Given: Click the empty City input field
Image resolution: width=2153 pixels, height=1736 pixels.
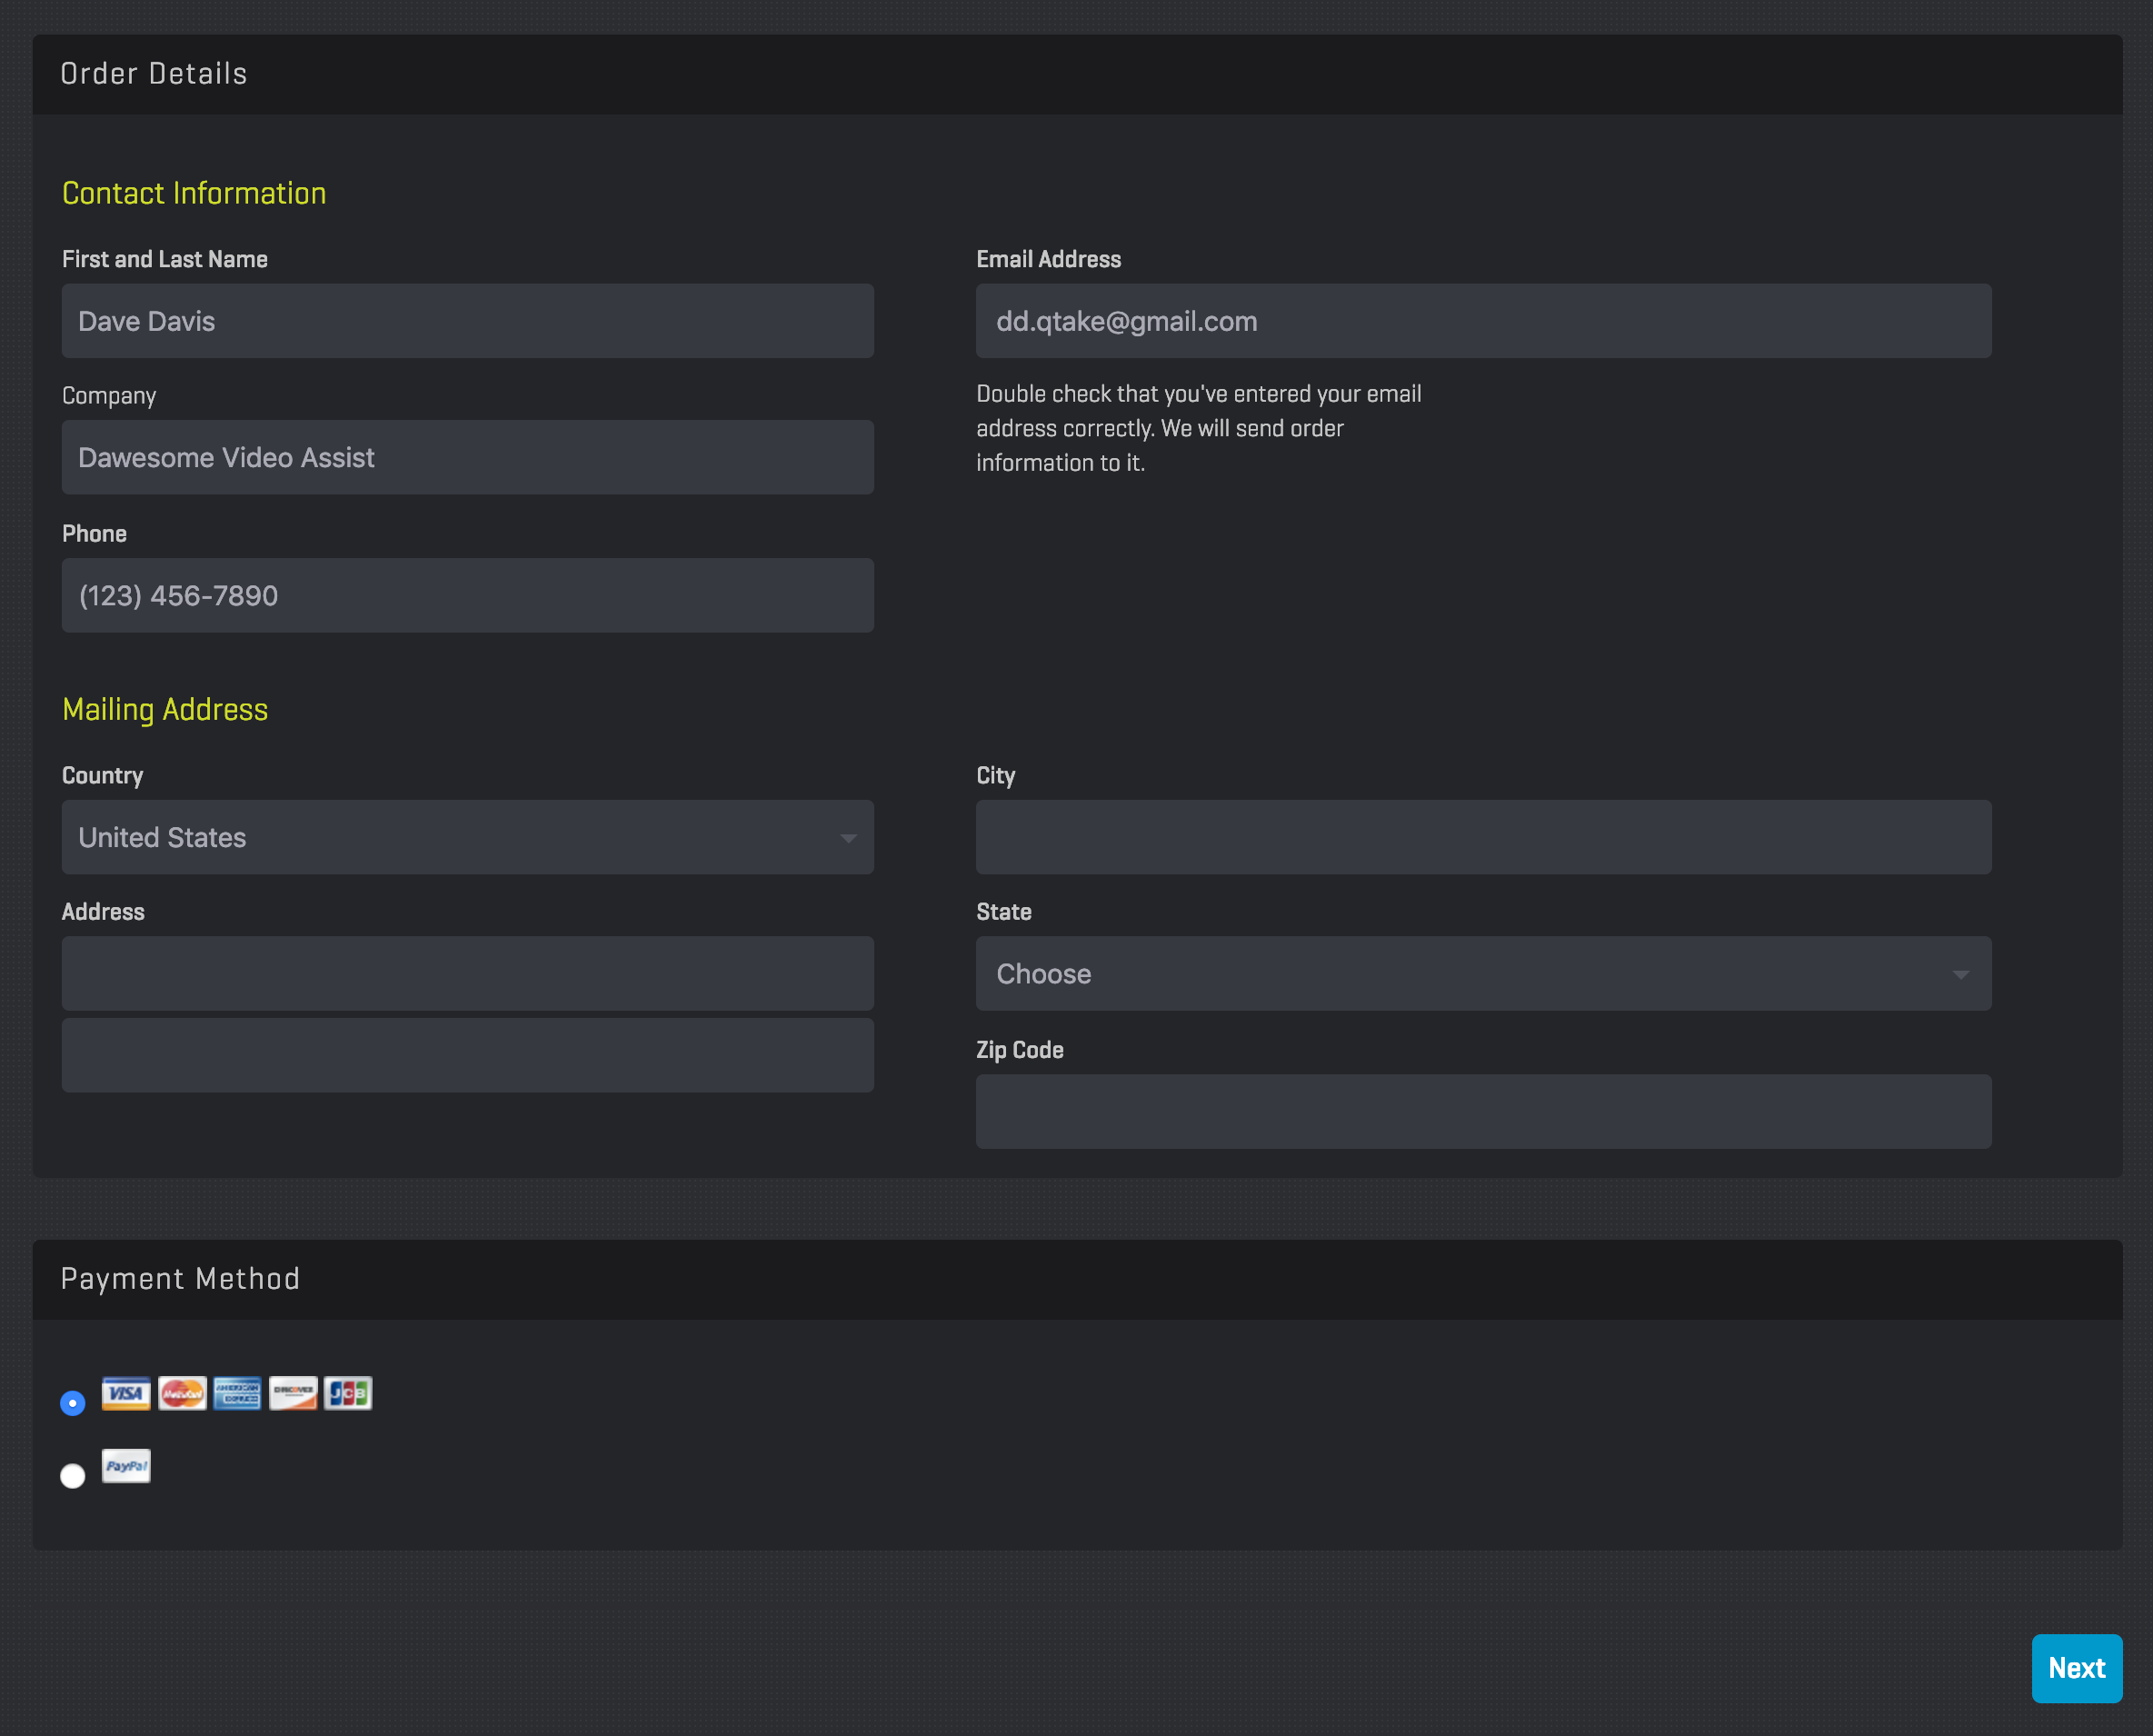Looking at the screenshot, I should tap(1482, 837).
